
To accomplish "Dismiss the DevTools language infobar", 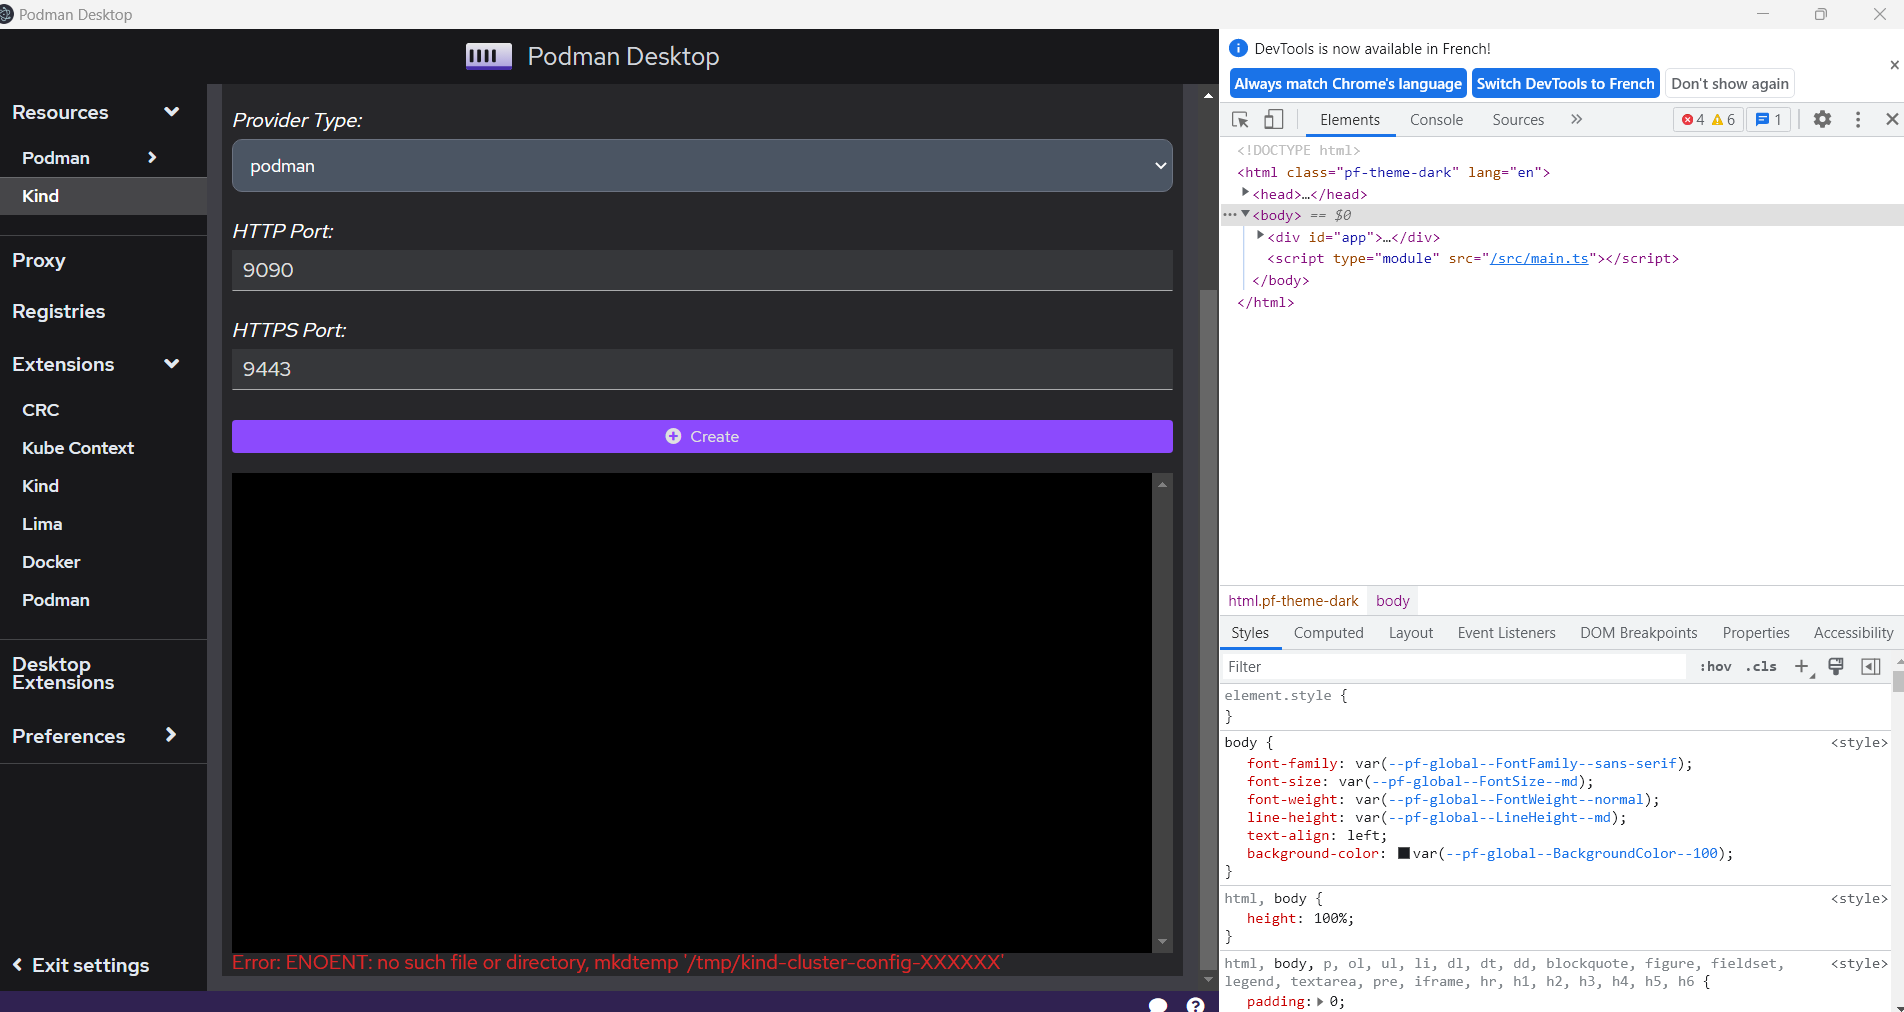I will click(x=1894, y=65).
